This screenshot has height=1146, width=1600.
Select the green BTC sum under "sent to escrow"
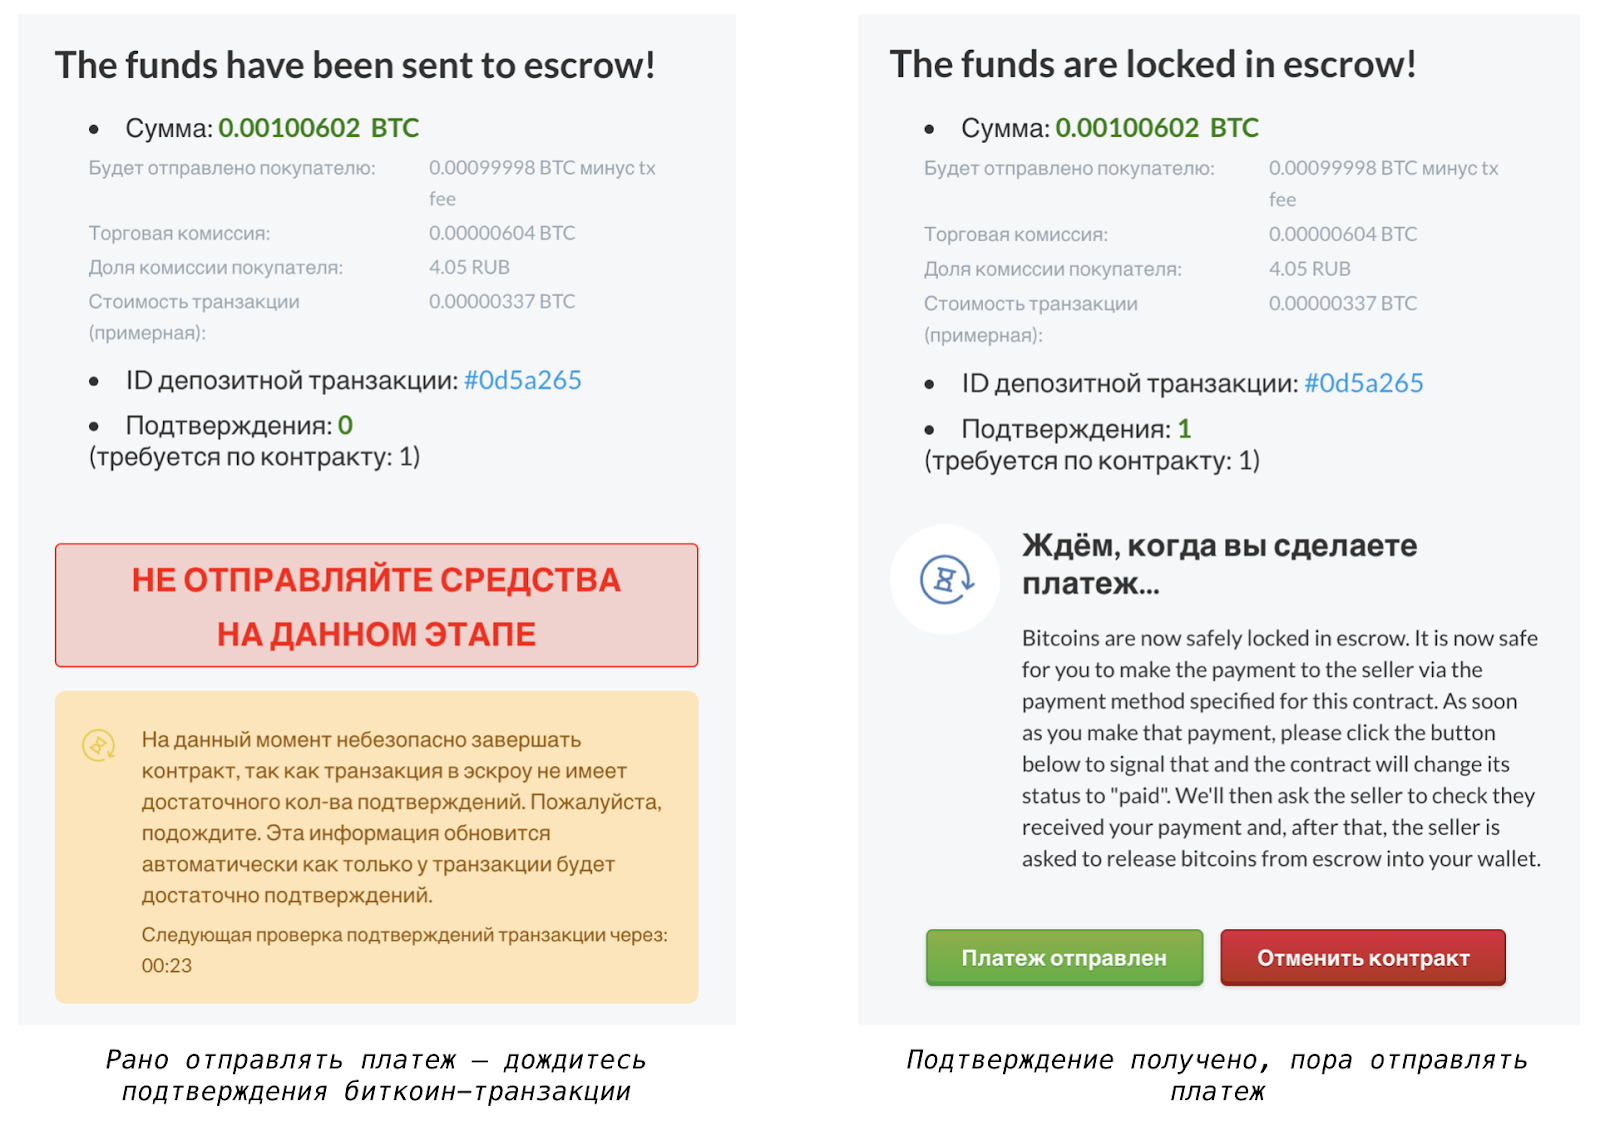(x=318, y=129)
